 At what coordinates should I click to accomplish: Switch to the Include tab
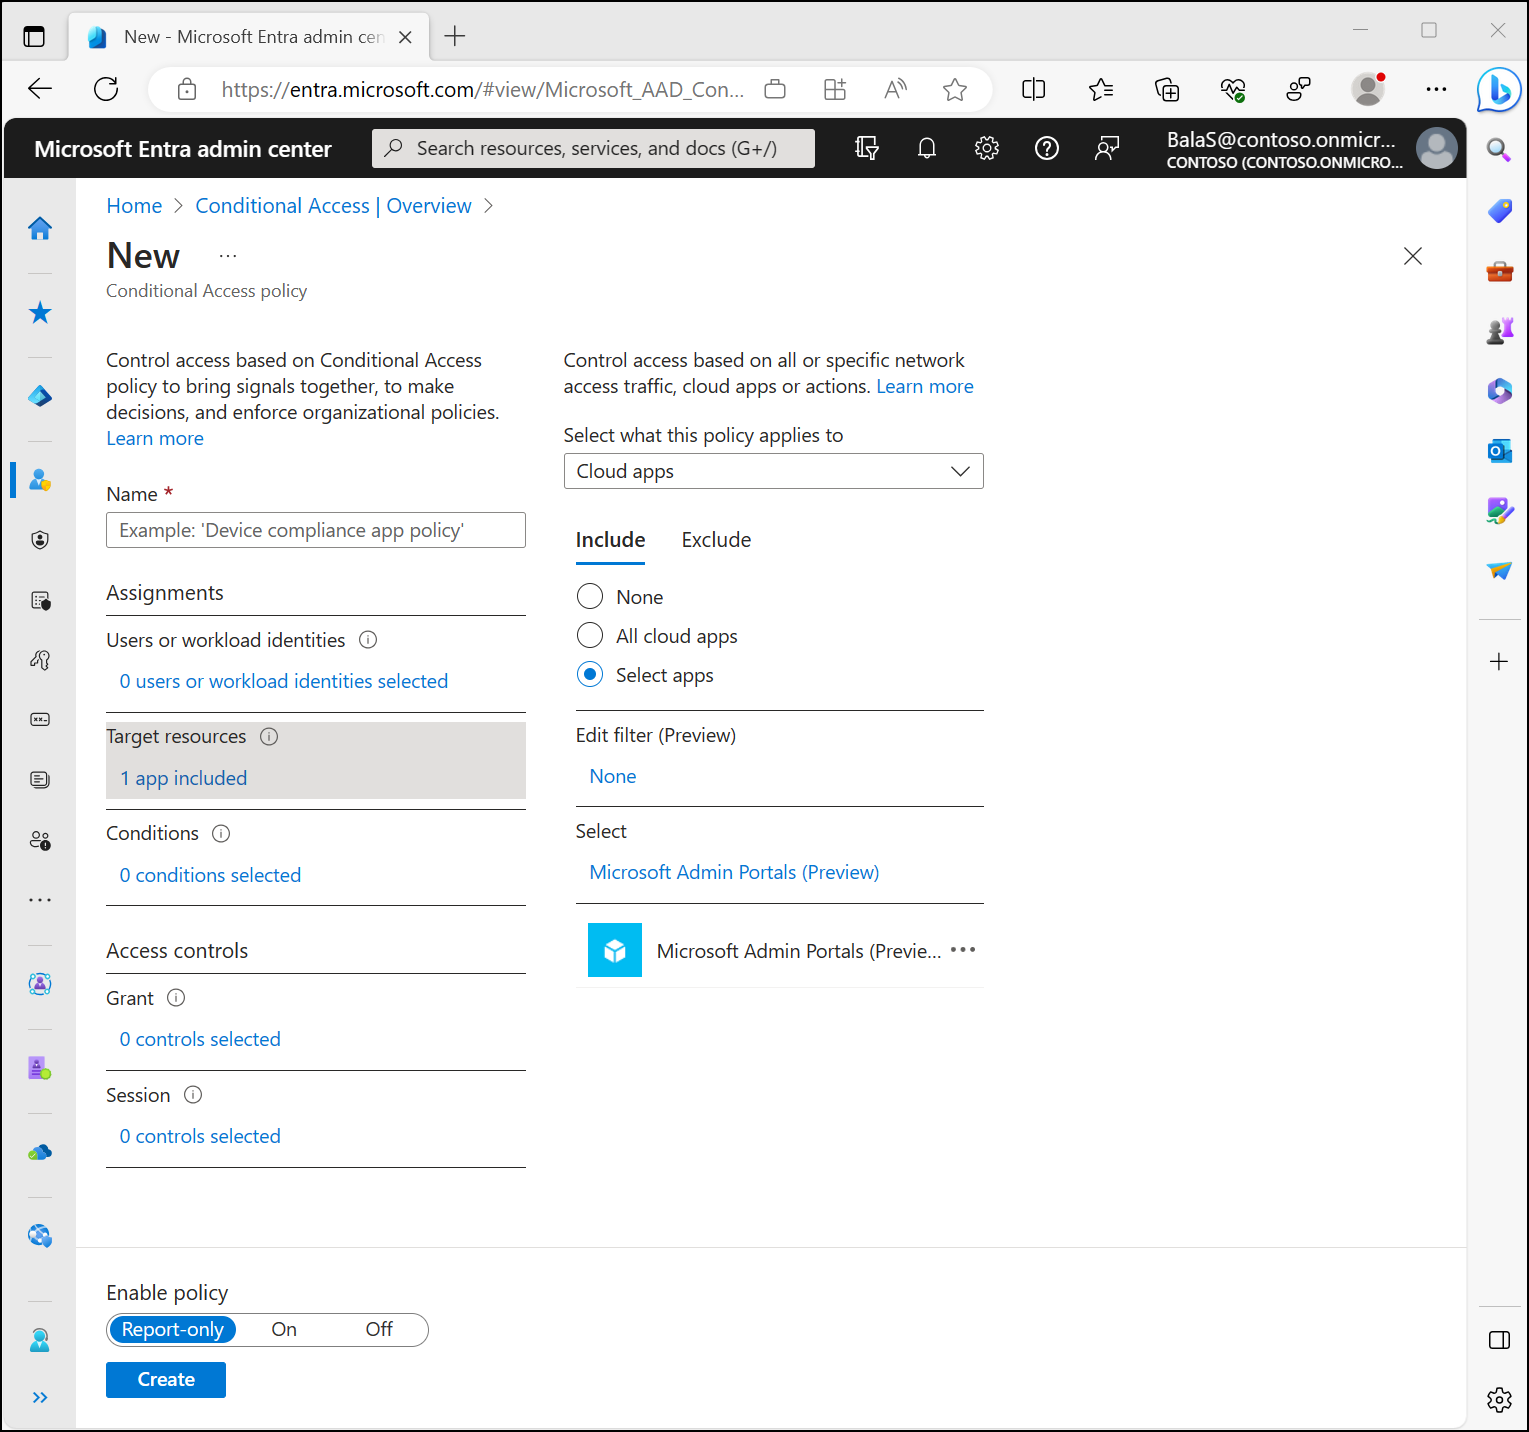coord(609,539)
